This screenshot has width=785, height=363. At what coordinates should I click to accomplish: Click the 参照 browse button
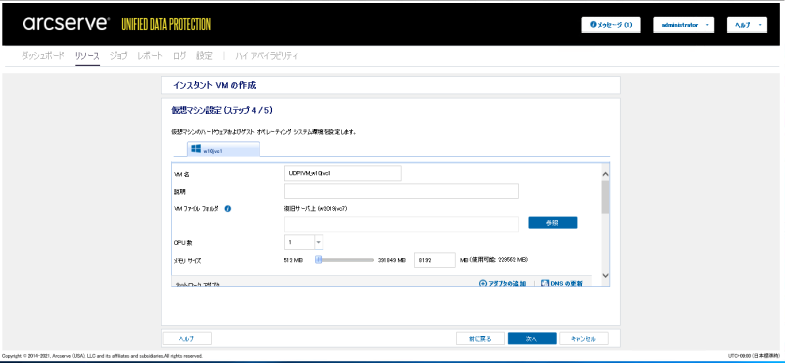pyautogui.click(x=553, y=223)
